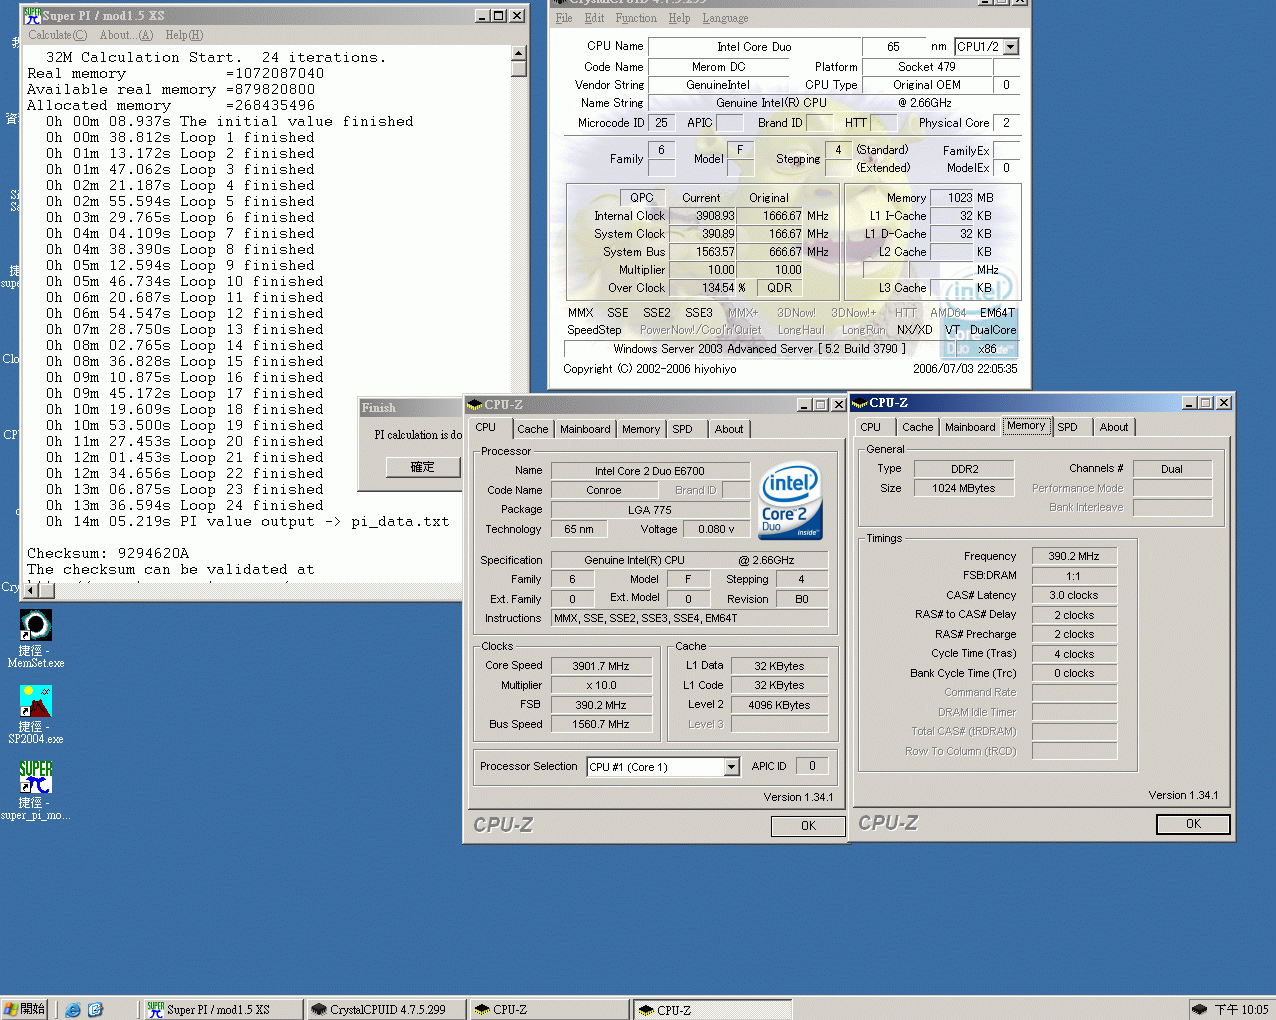
Task: Open the MemSet.exe desktop shortcut
Action: (36, 637)
